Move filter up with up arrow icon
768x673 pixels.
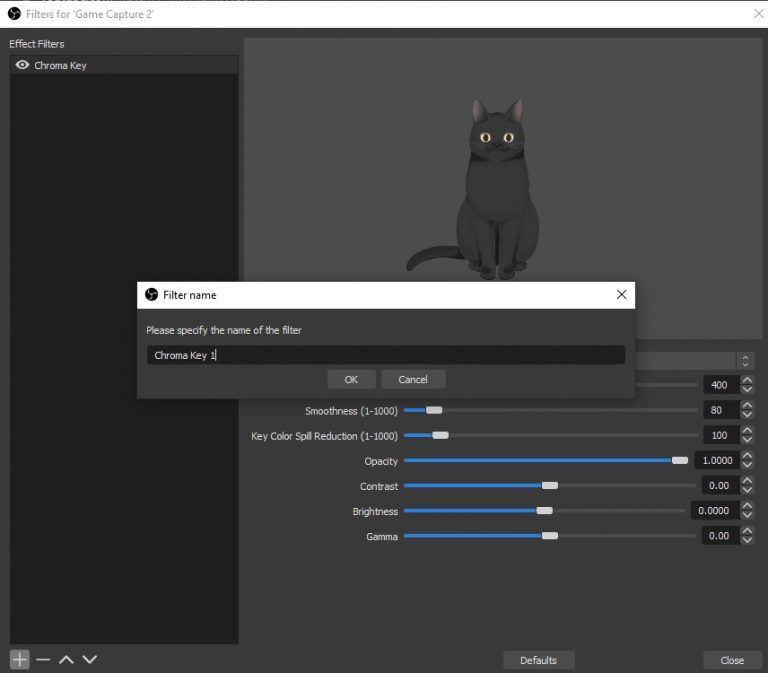pos(66,659)
